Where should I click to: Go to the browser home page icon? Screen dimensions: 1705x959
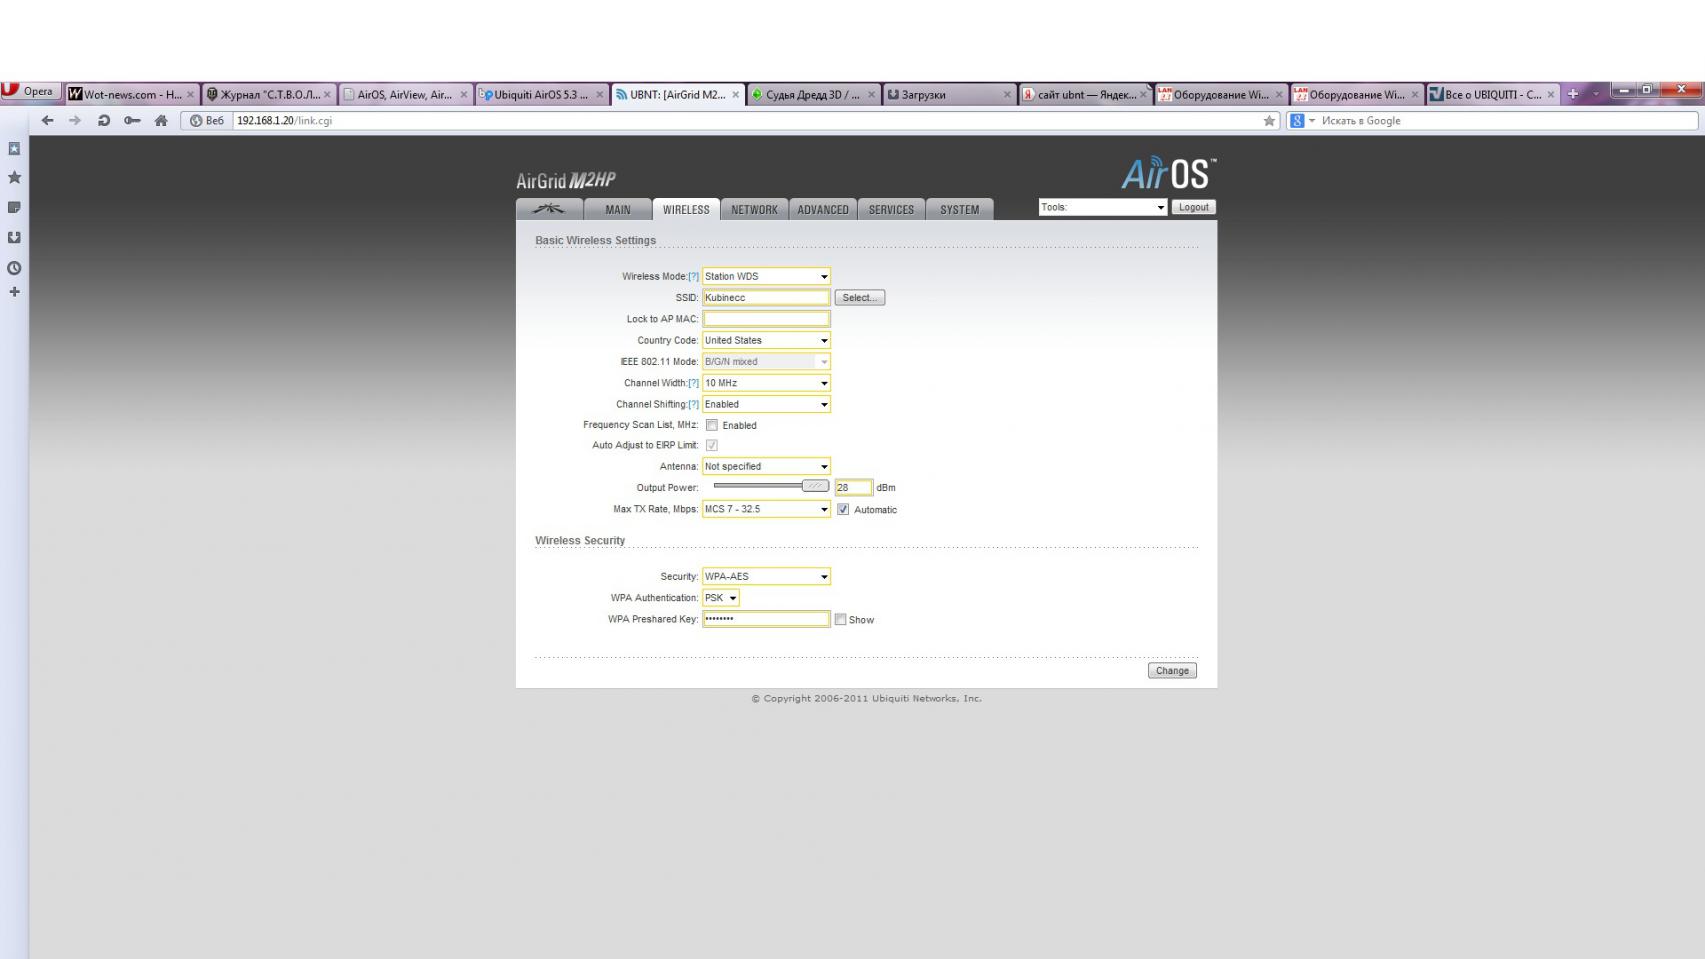(x=161, y=120)
